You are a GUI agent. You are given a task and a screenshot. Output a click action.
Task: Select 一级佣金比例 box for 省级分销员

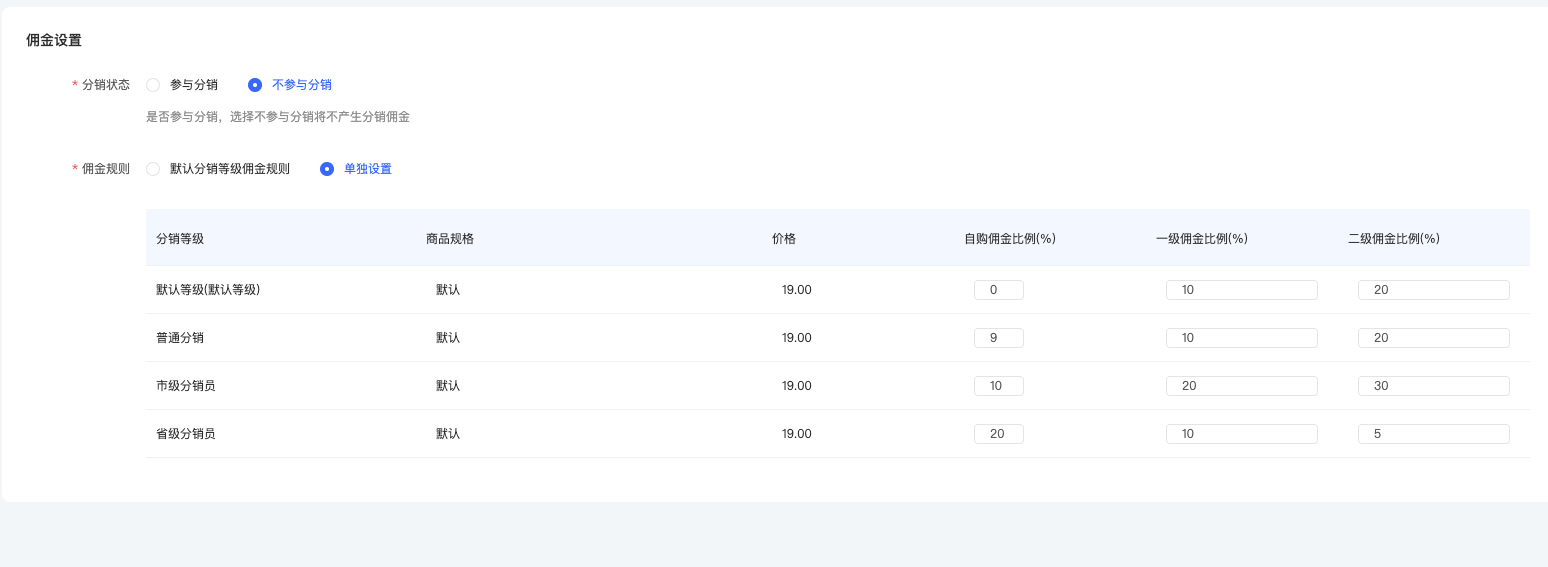click(1241, 434)
